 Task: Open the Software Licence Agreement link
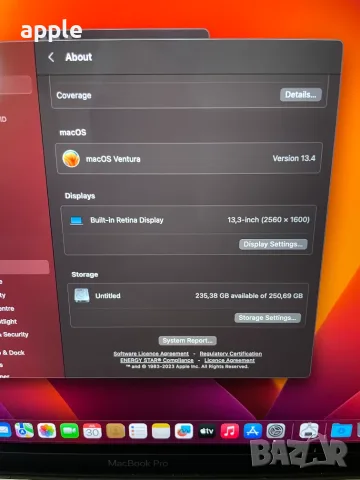coord(151,354)
